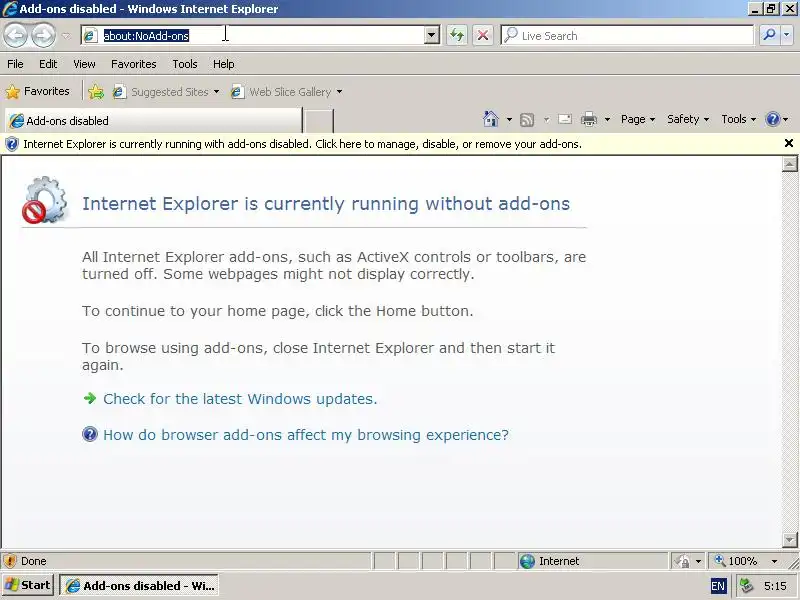Open the search provider dropdown arrow
The width and height of the screenshot is (800, 600).
coord(786,35)
